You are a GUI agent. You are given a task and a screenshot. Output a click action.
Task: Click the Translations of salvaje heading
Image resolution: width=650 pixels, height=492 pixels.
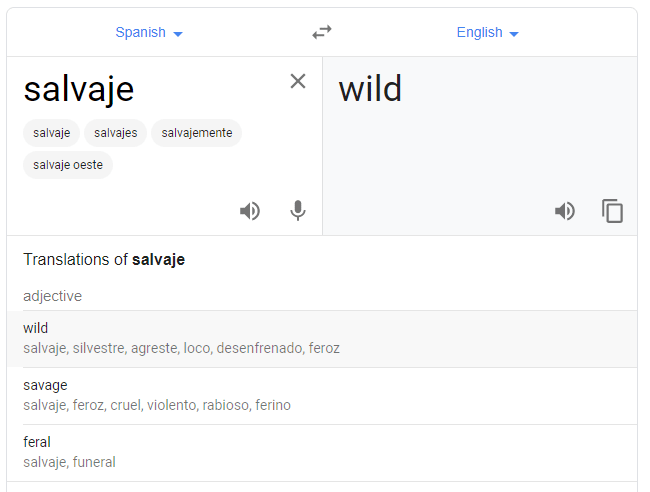[104, 259]
